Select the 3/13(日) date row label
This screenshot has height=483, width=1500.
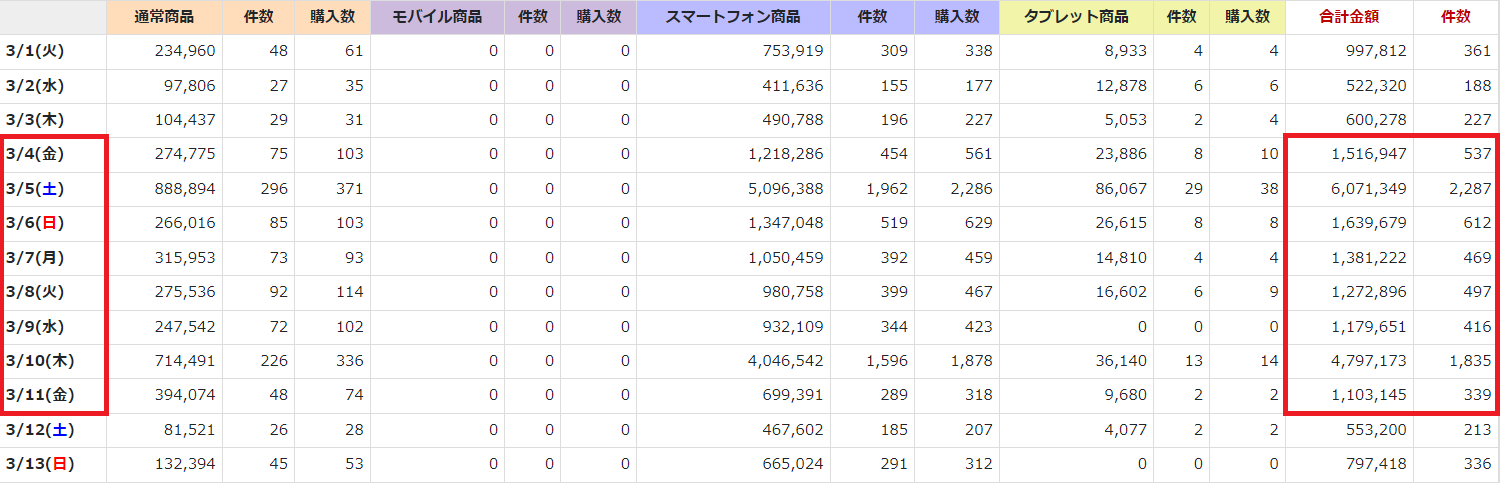pos(38,464)
